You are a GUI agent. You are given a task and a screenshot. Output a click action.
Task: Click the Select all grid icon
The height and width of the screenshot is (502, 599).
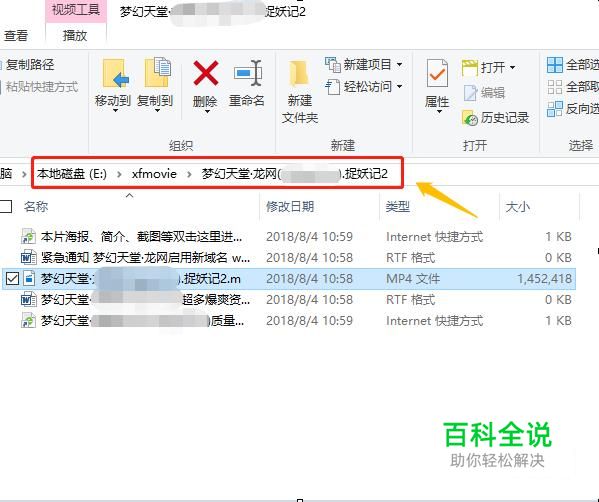click(x=555, y=65)
